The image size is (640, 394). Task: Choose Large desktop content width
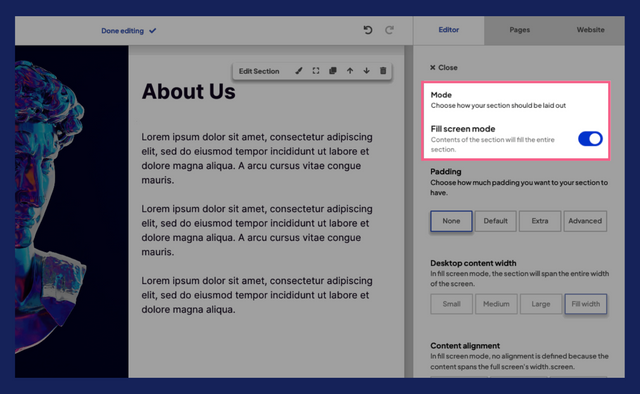pos(540,304)
